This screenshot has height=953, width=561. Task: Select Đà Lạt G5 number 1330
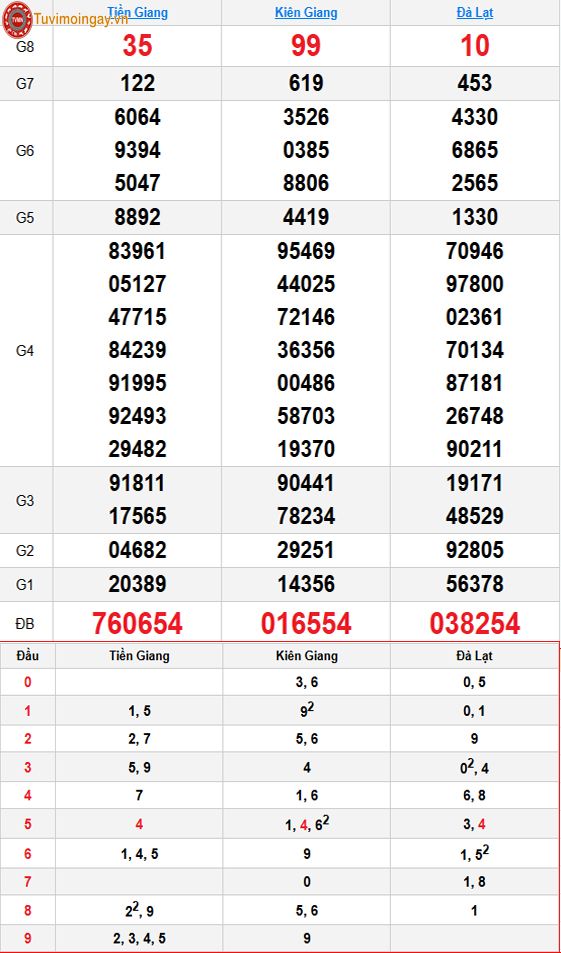point(475,217)
